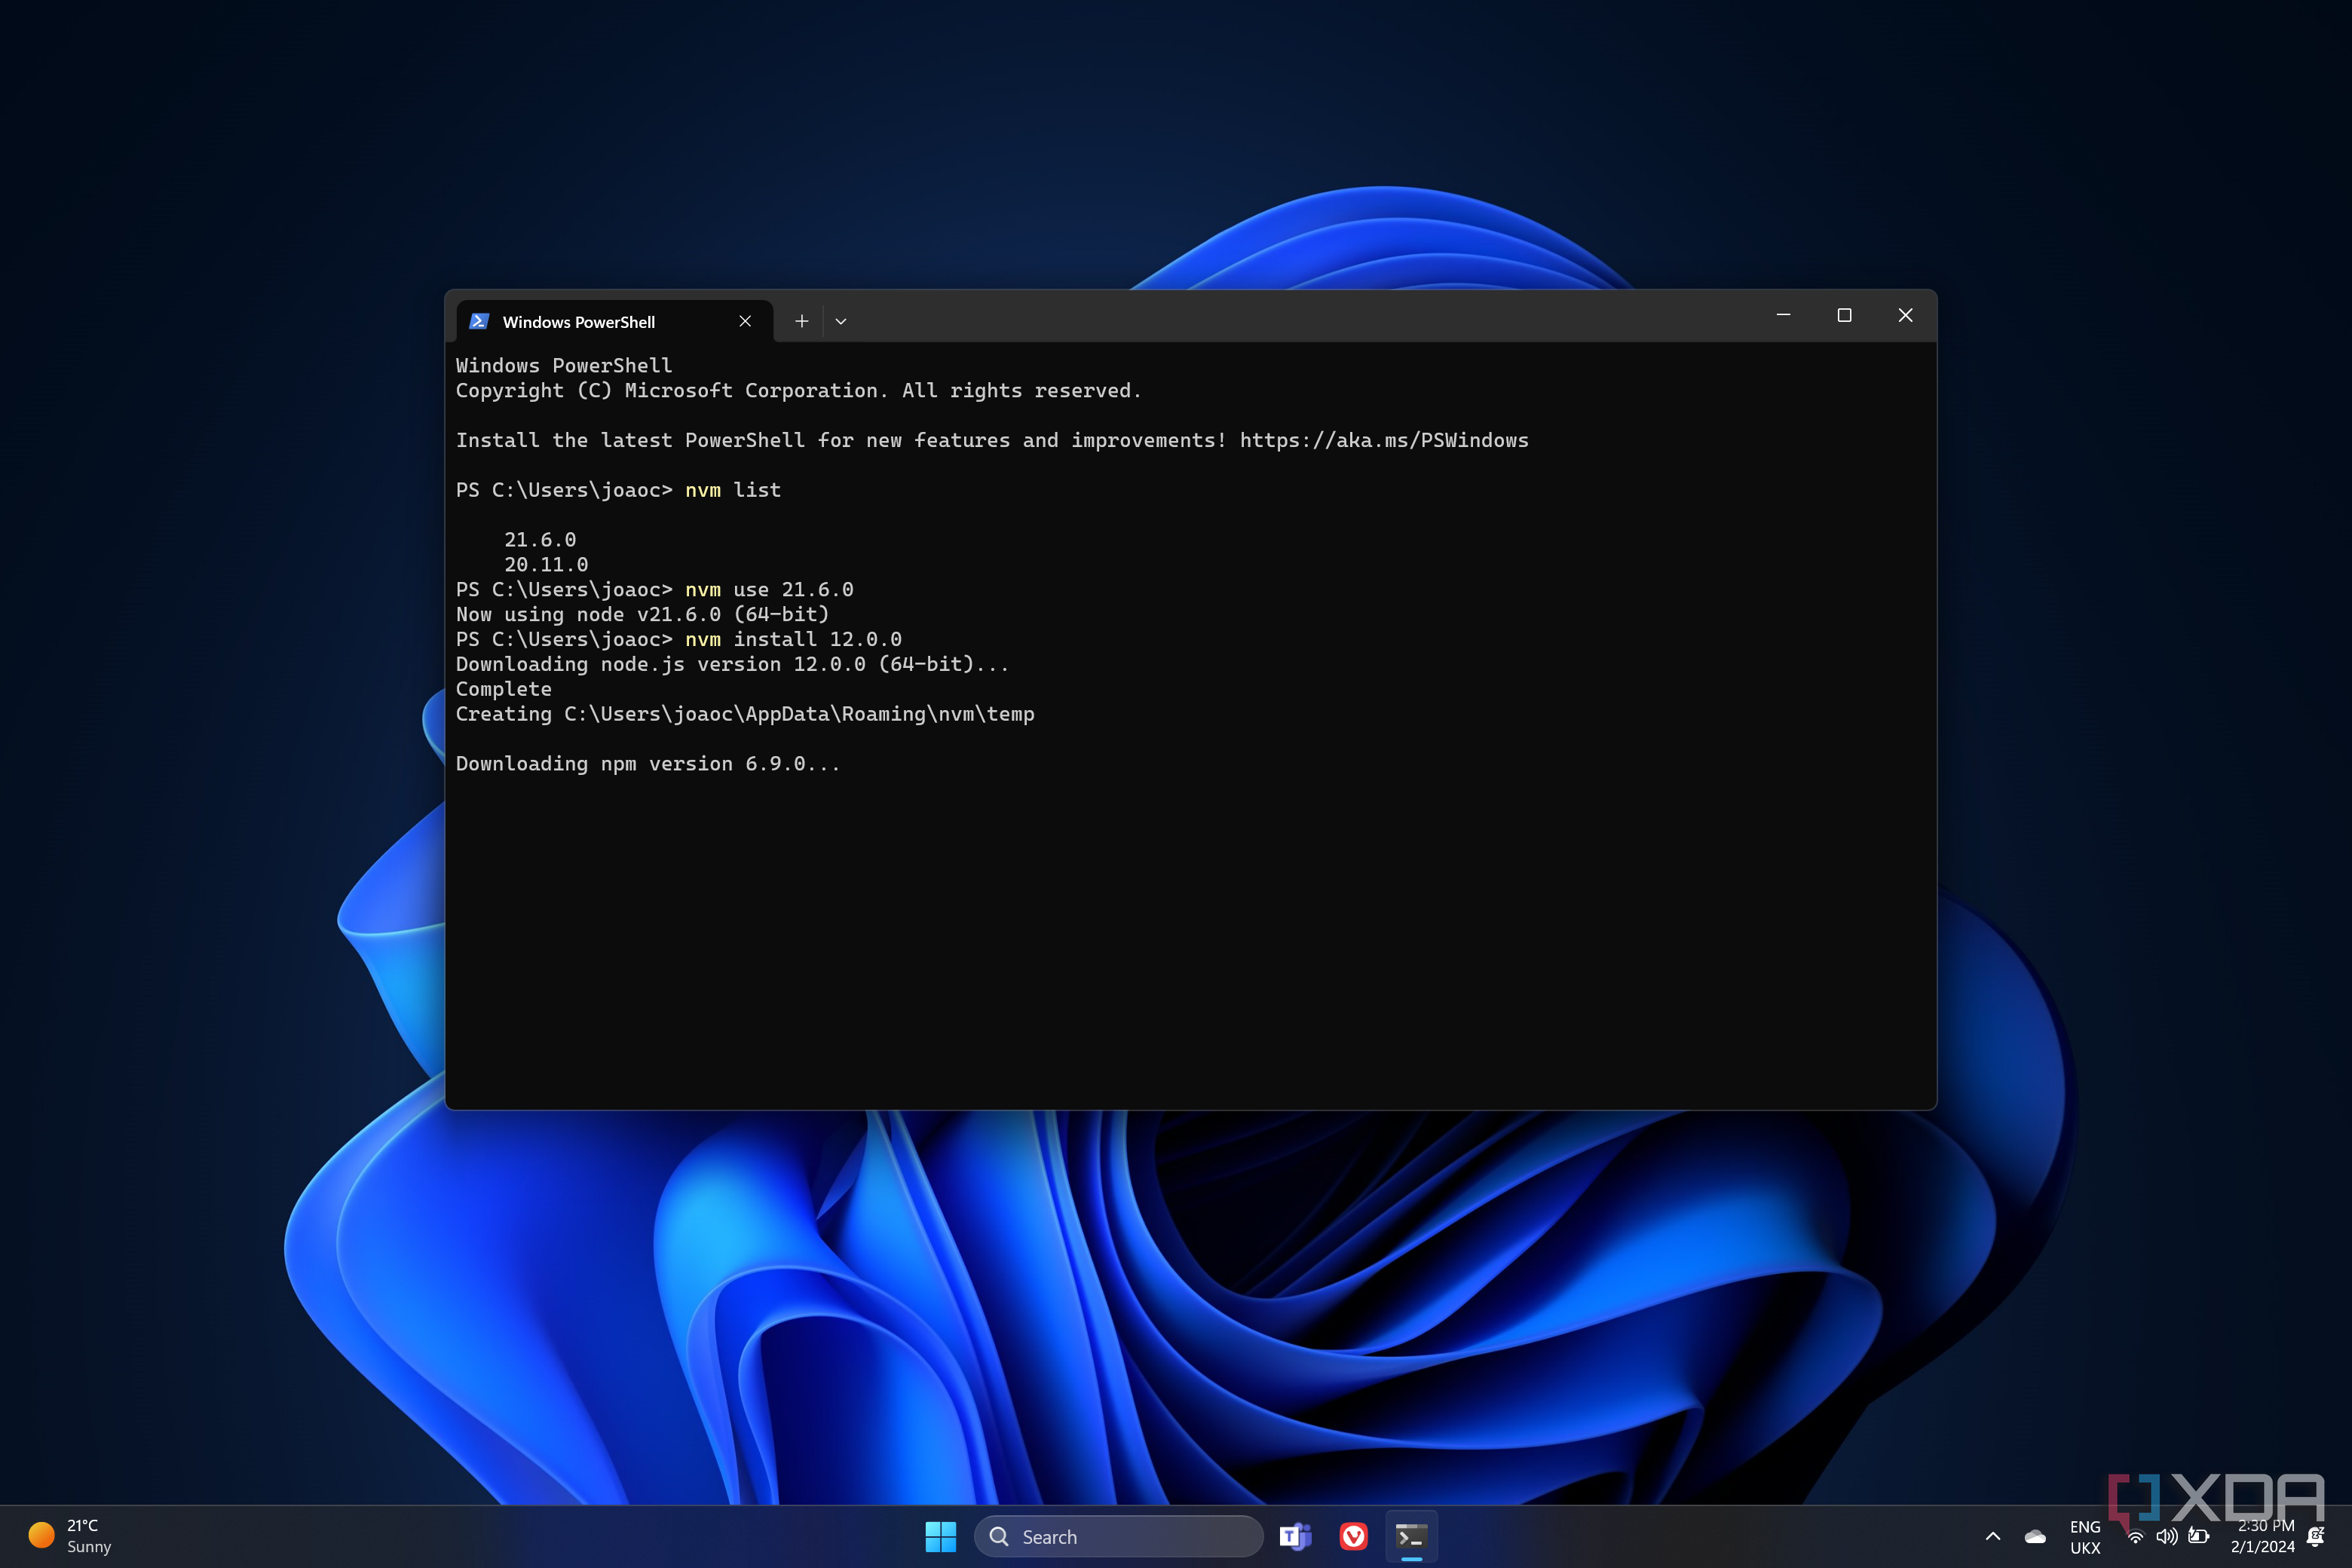
Task: Open the new tab profile dropdown chevron
Action: 841,321
